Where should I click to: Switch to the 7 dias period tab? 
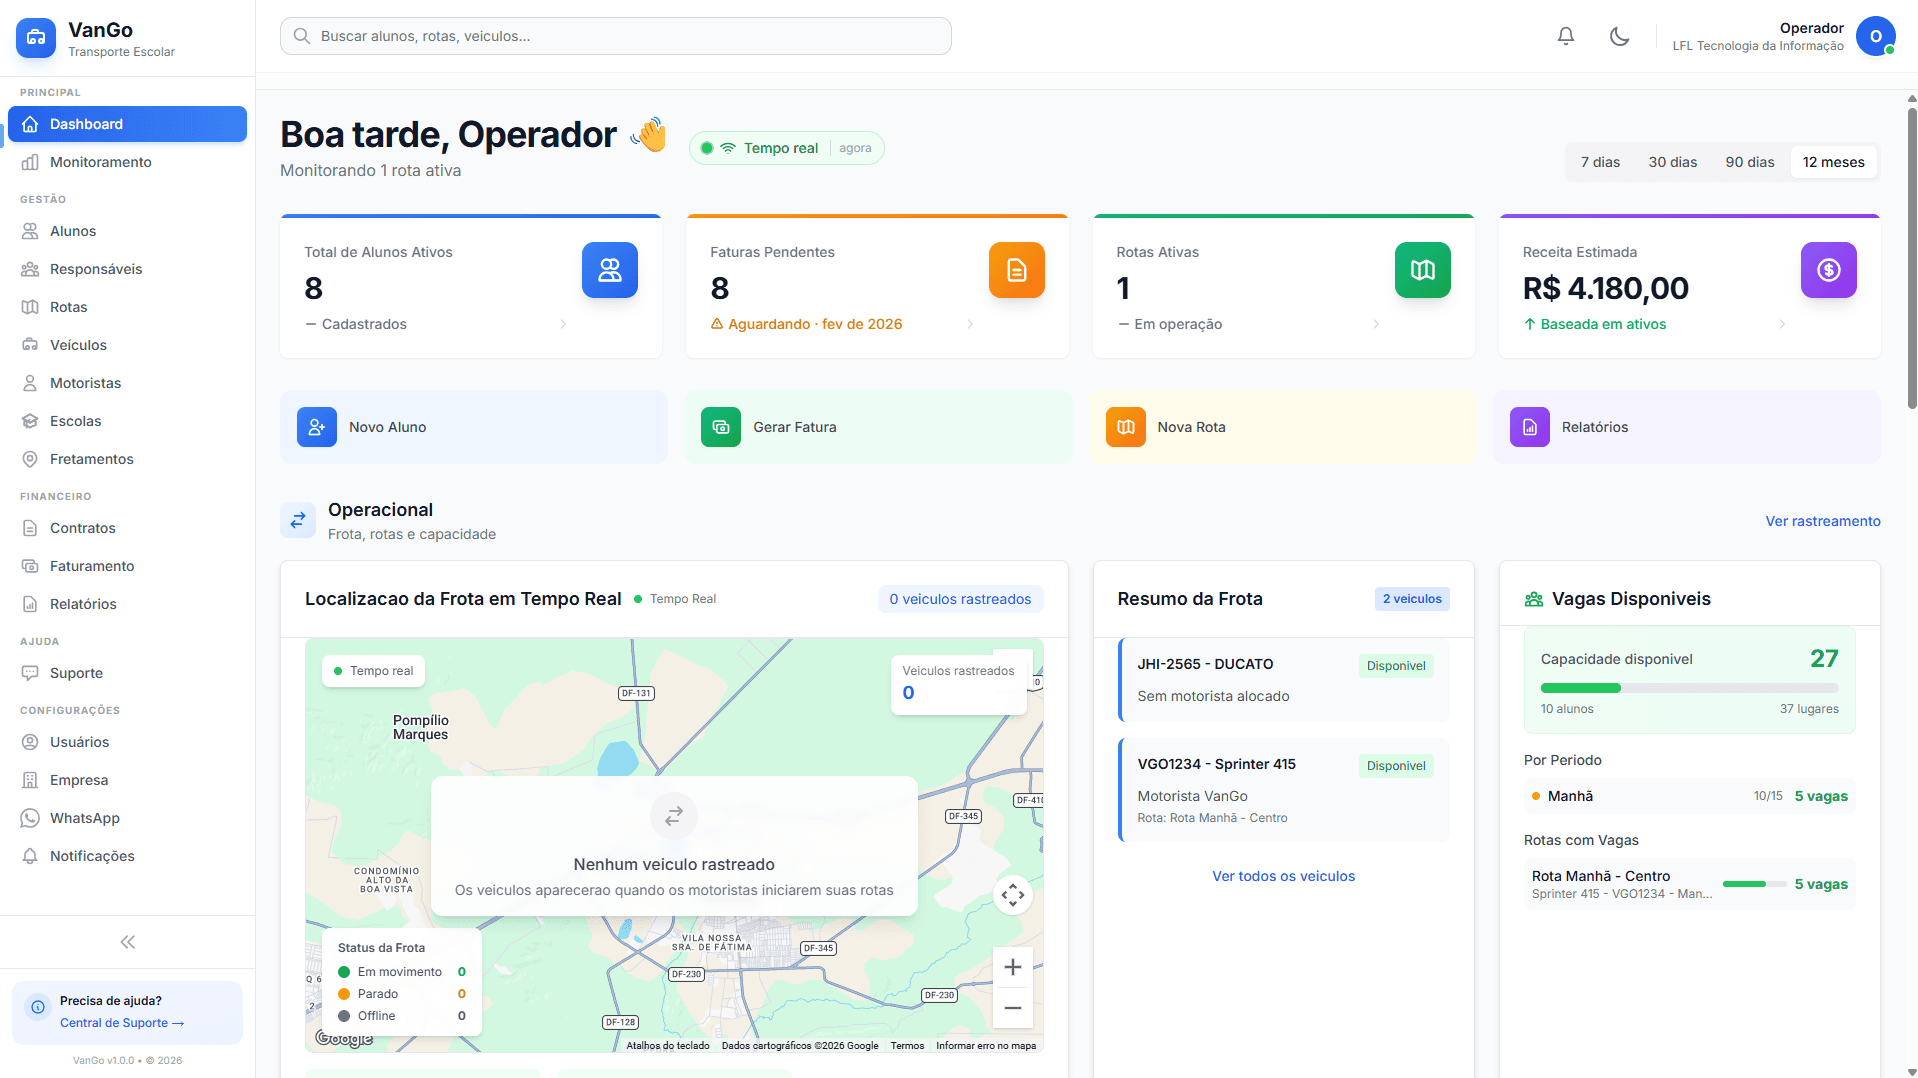[x=1600, y=161]
